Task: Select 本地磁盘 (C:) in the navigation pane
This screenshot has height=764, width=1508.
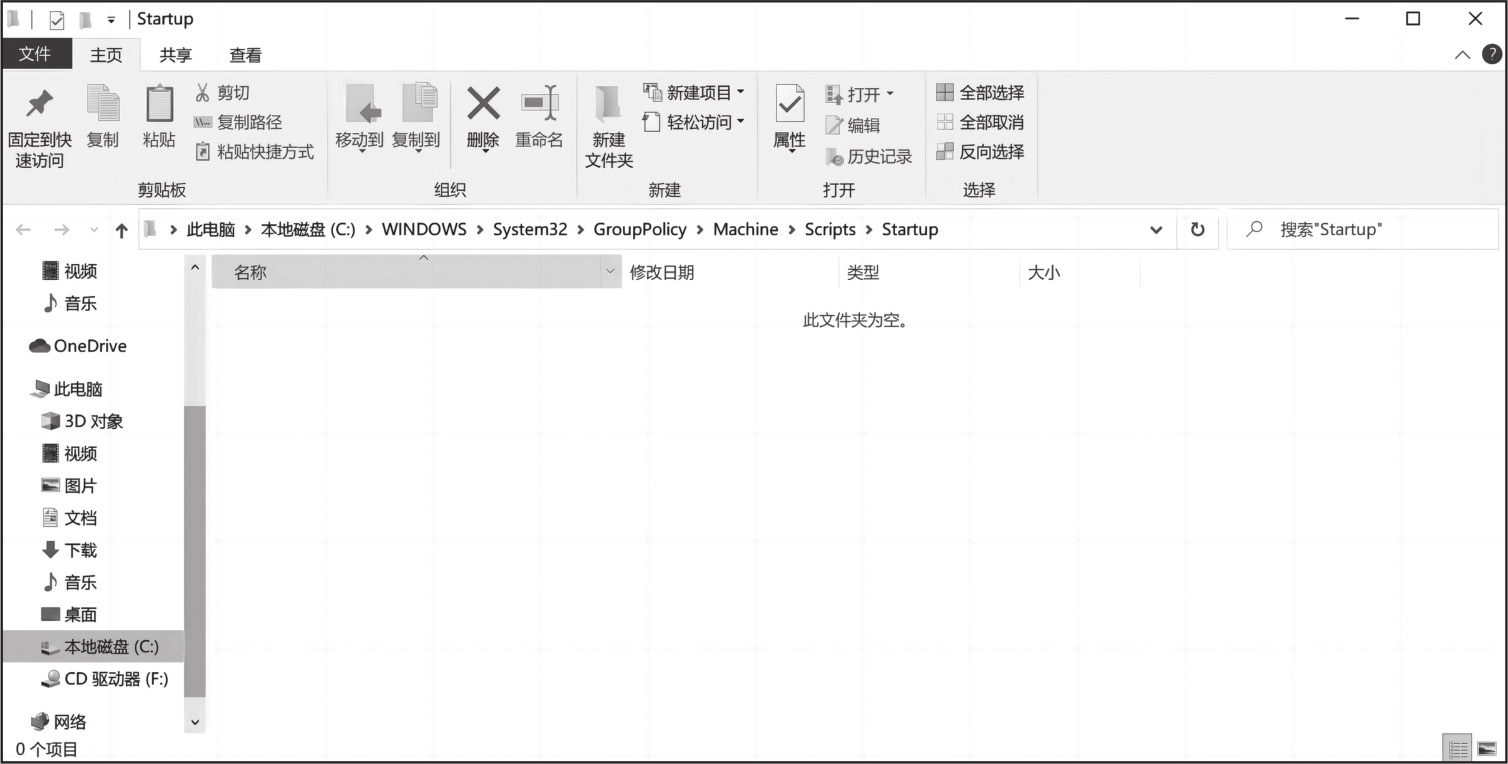Action: tap(93, 647)
